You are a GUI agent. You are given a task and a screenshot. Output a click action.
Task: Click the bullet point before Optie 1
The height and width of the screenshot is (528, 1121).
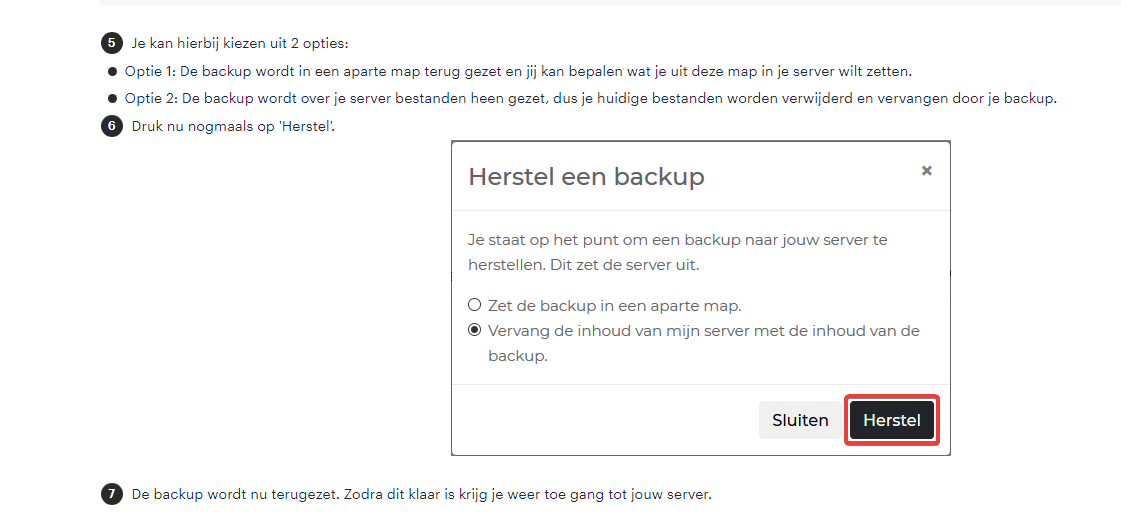pyautogui.click(x=113, y=72)
